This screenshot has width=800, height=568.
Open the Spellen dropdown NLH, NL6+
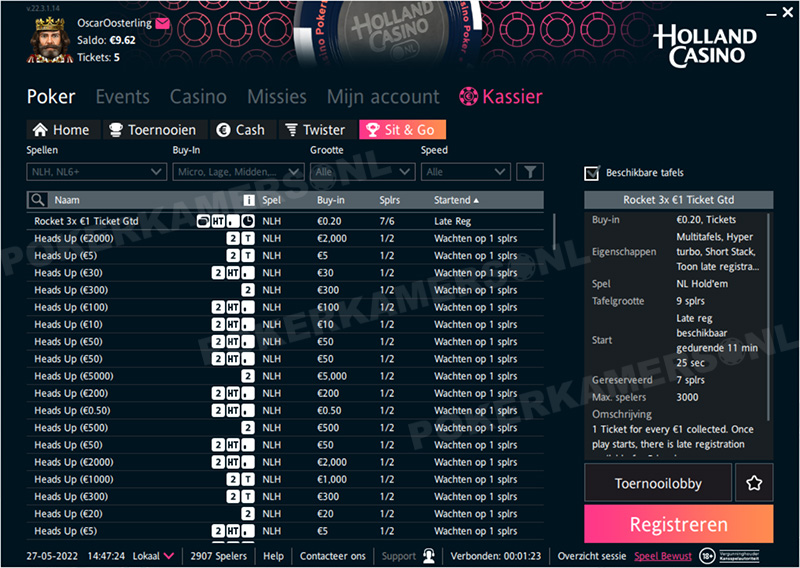96,172
